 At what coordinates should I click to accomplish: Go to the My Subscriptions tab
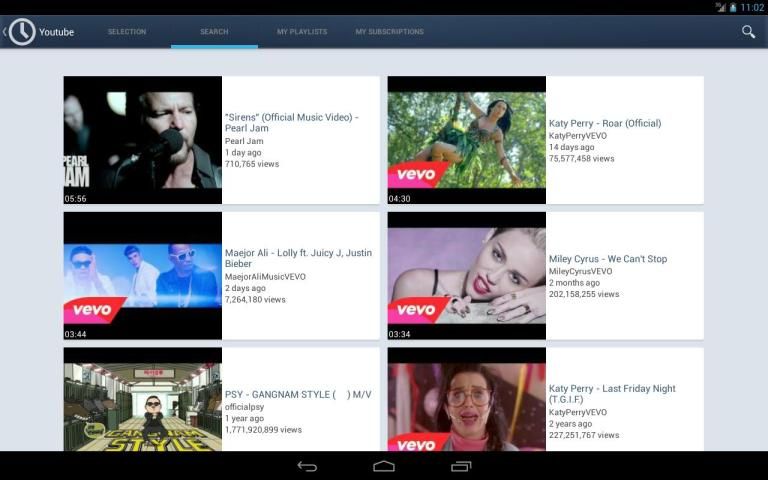tap(389, 32)
